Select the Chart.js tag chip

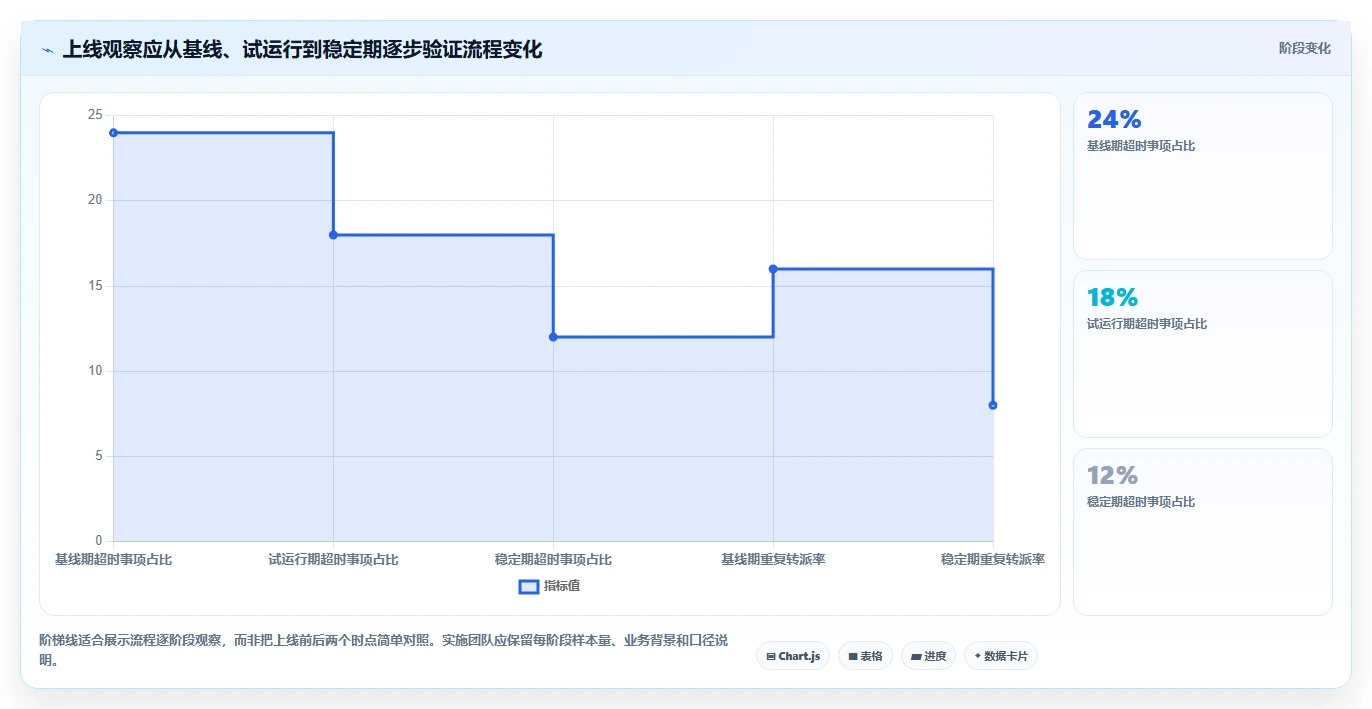793,656
